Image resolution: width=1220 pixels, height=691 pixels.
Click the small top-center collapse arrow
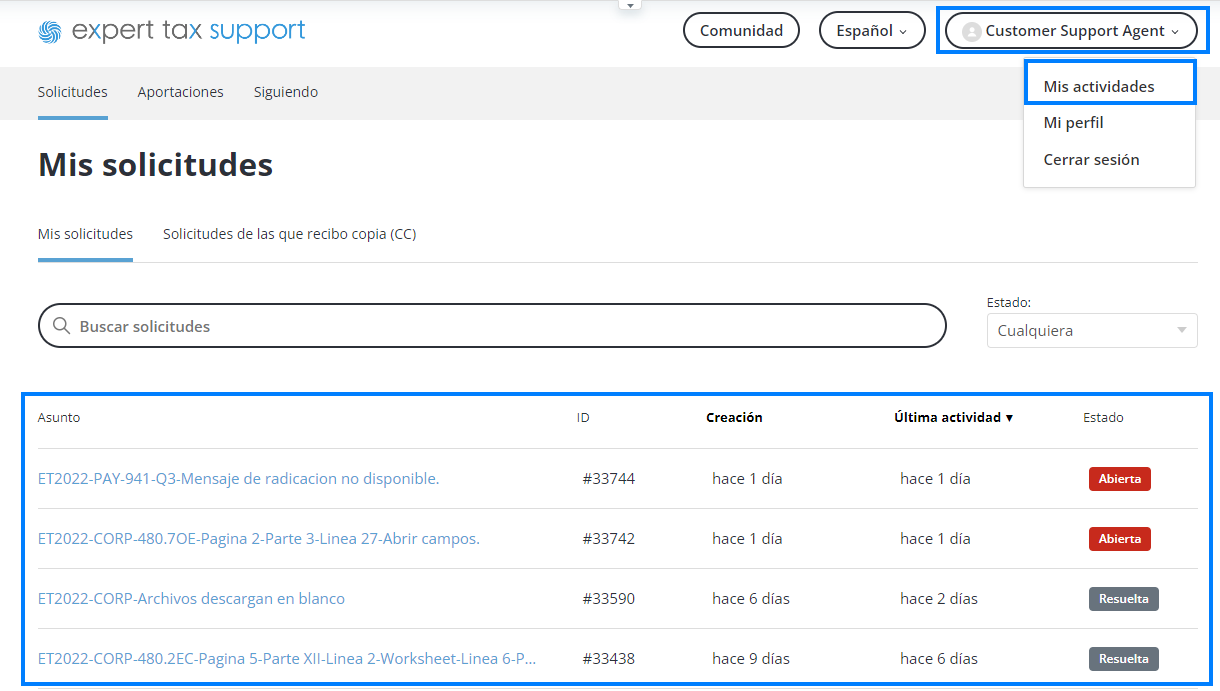pos(630,5)
